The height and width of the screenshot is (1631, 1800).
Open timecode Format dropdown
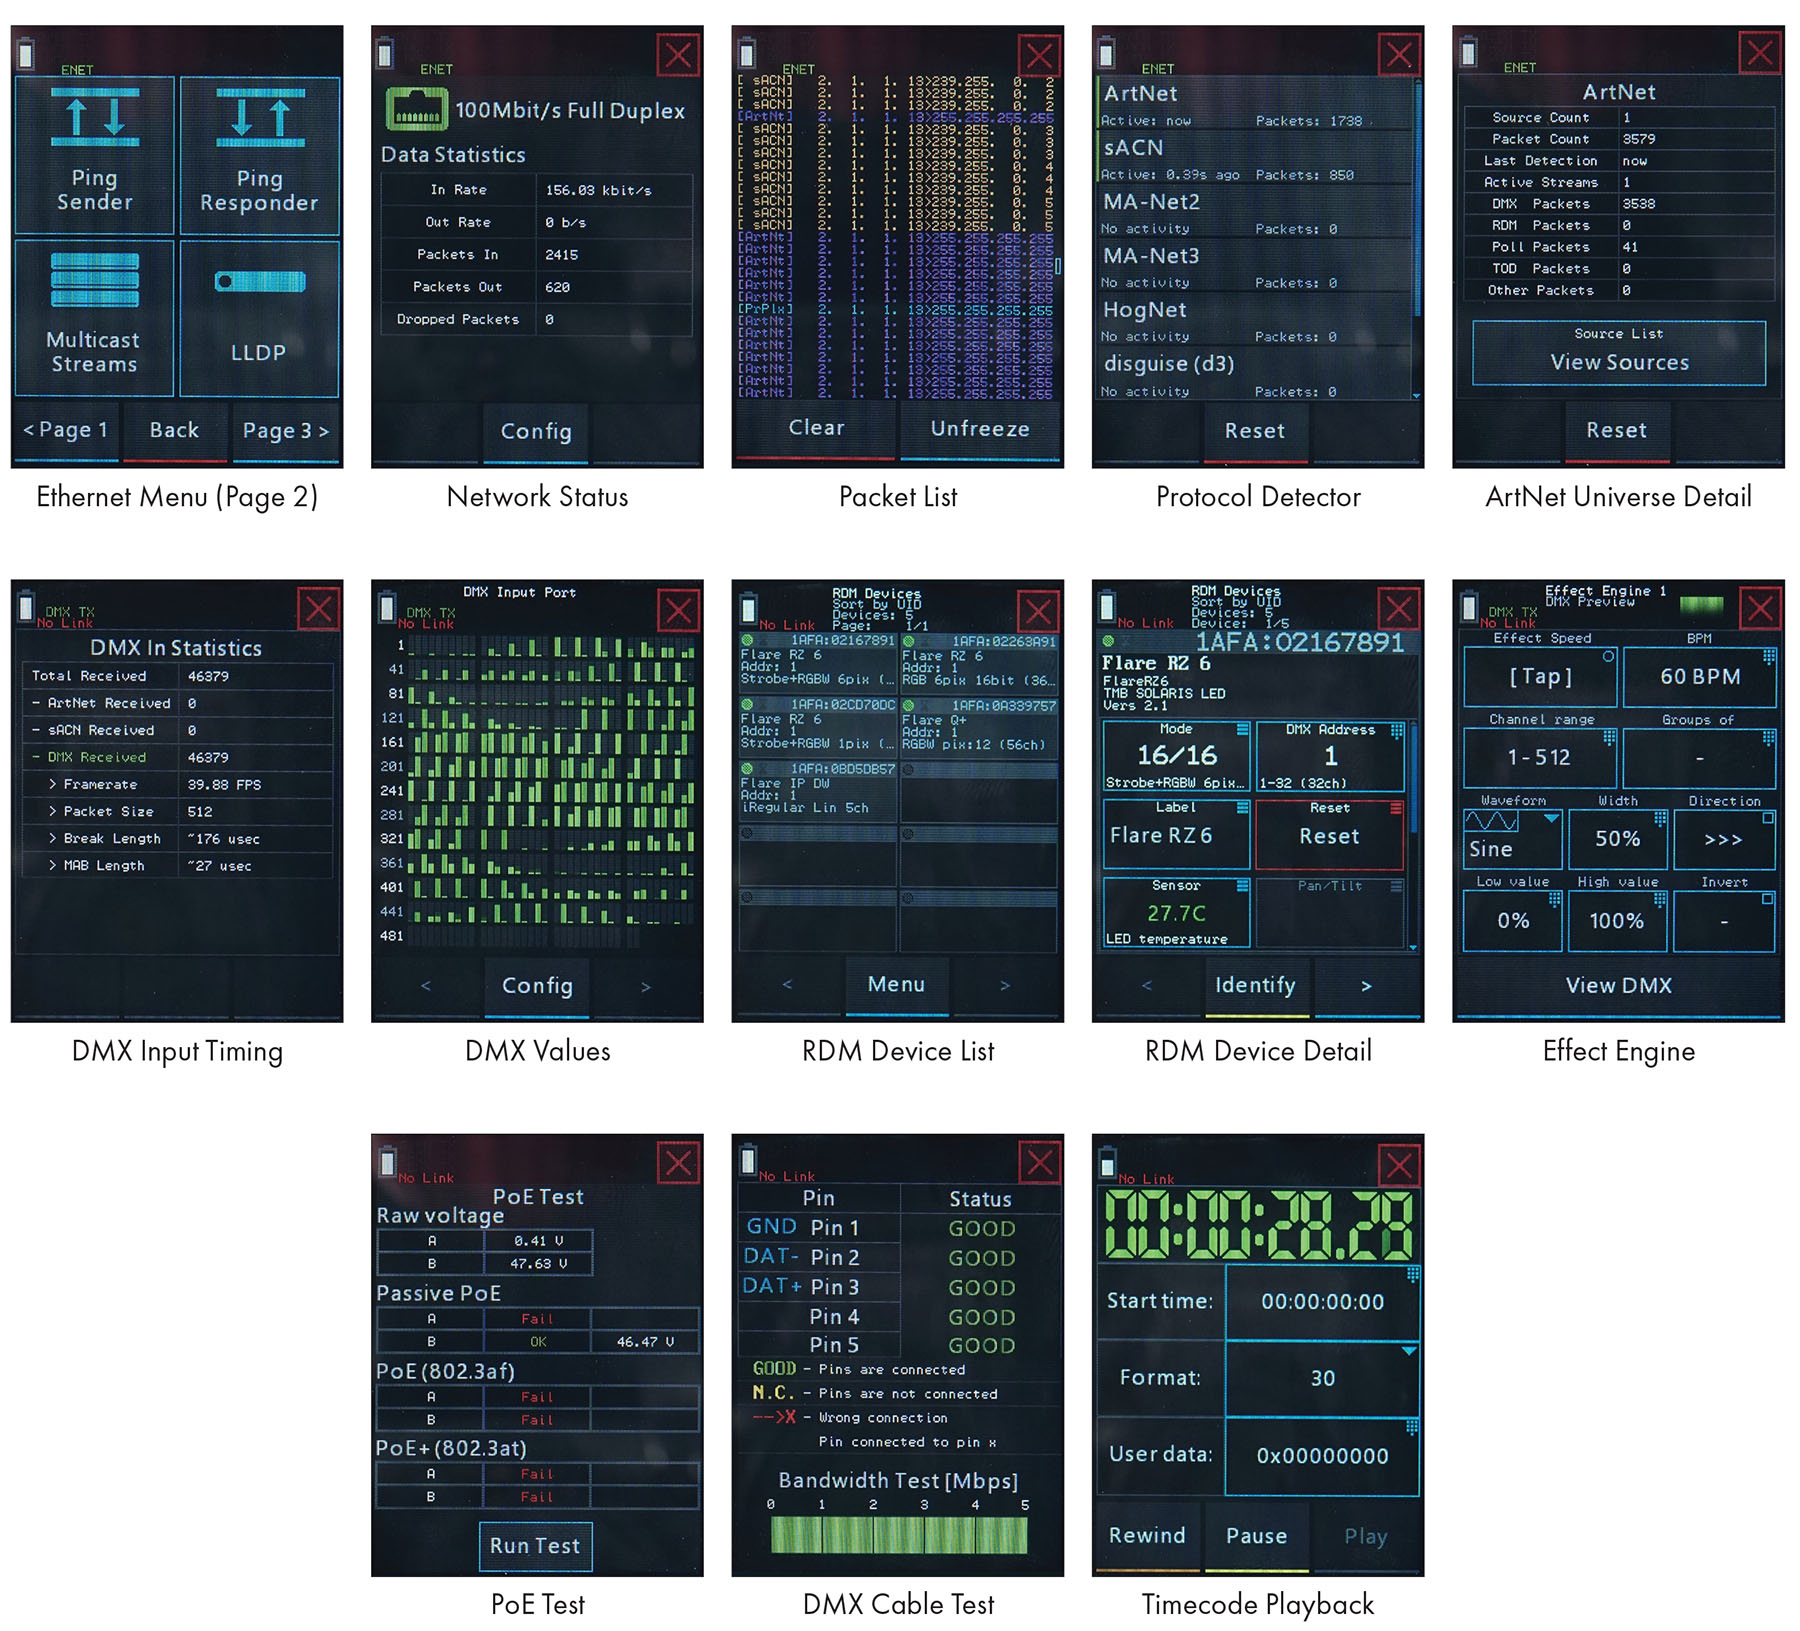click(1322, 1378)
